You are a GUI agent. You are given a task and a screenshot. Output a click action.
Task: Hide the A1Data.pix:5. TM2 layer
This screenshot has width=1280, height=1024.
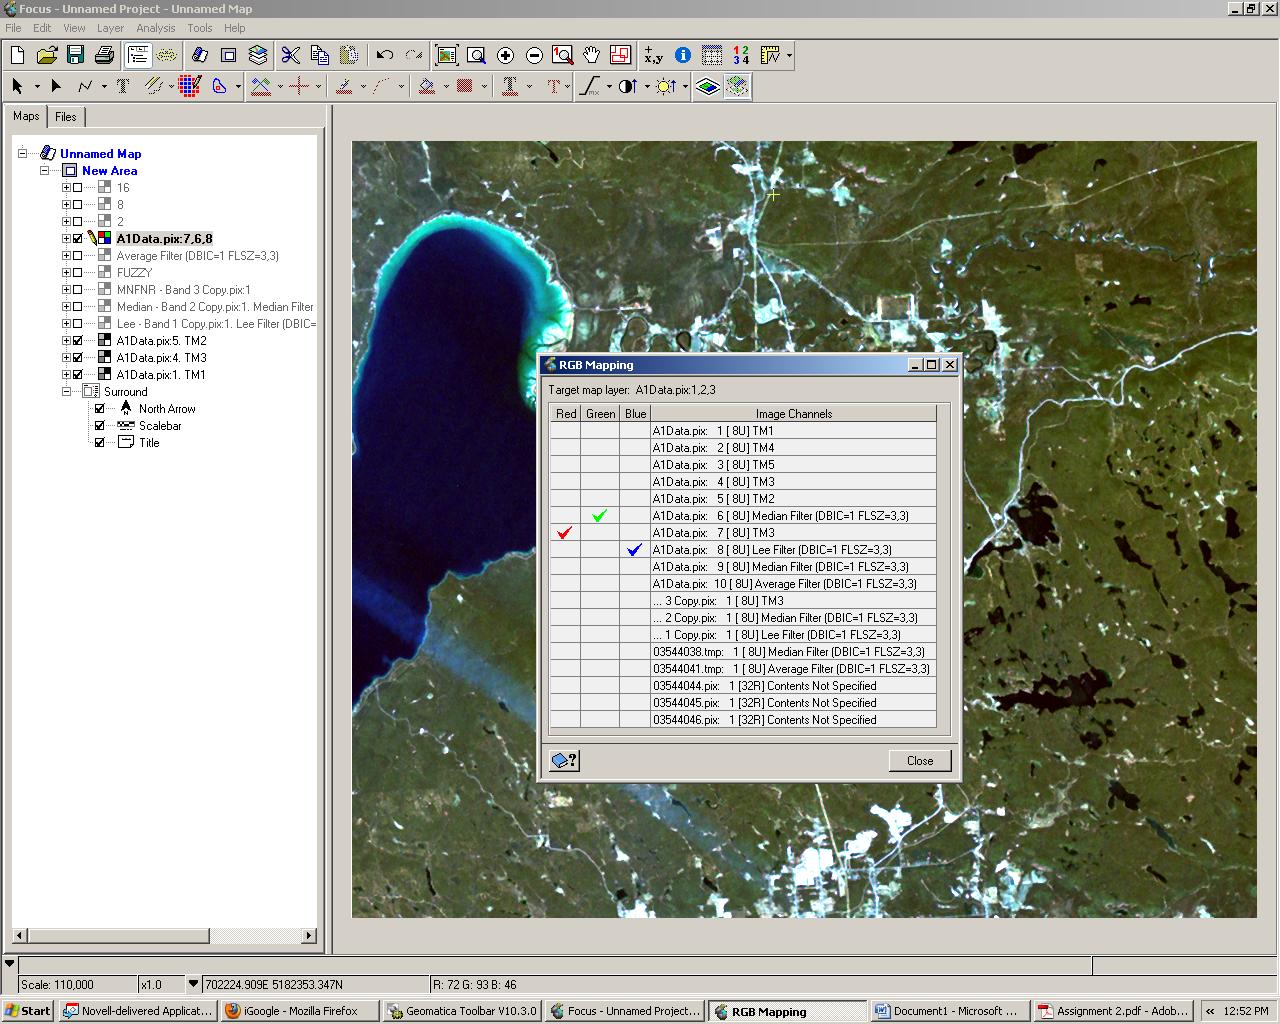coord(78,341)
